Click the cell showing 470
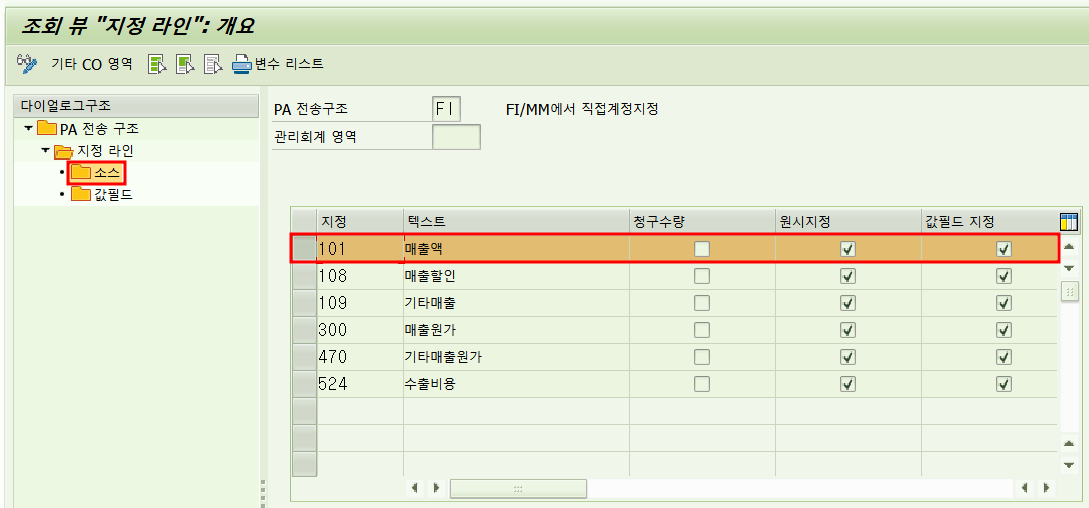Viewport: 1089px width, 508px height. point(360,357)
